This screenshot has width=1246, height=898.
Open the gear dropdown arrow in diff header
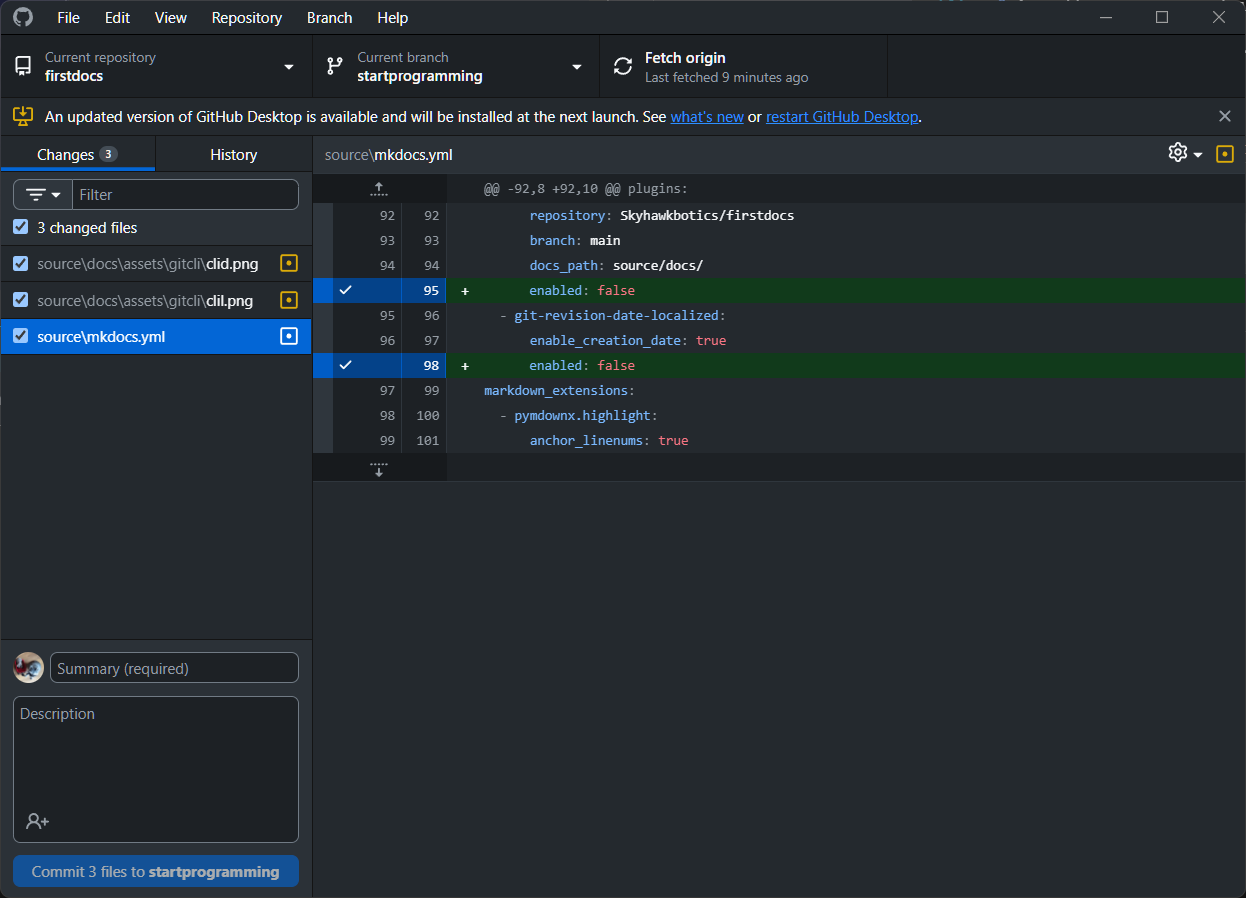1197,154
